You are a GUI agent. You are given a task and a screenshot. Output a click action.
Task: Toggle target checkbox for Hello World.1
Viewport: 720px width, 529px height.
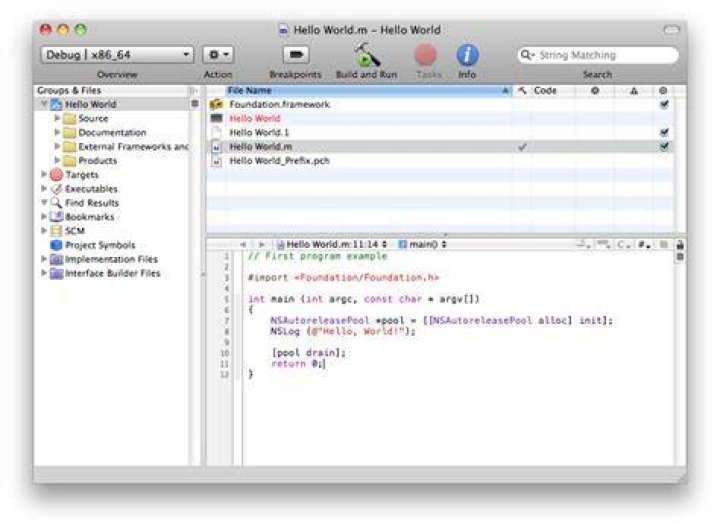[664, 132]
